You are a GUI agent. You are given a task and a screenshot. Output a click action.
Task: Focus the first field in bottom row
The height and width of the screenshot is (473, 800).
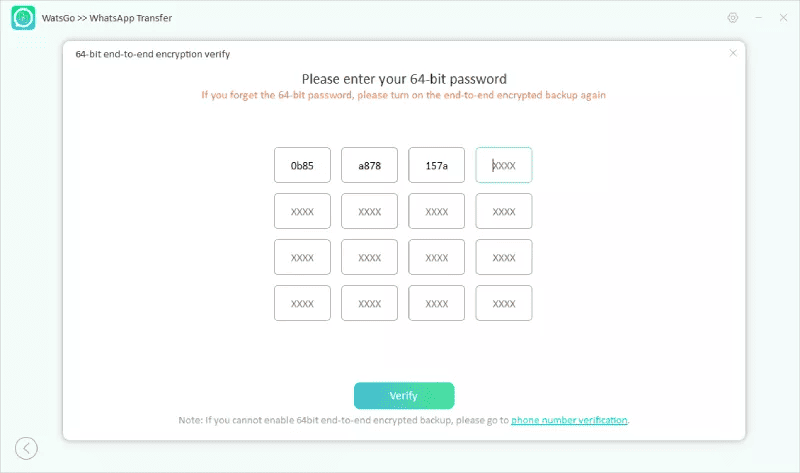(302, 303)
